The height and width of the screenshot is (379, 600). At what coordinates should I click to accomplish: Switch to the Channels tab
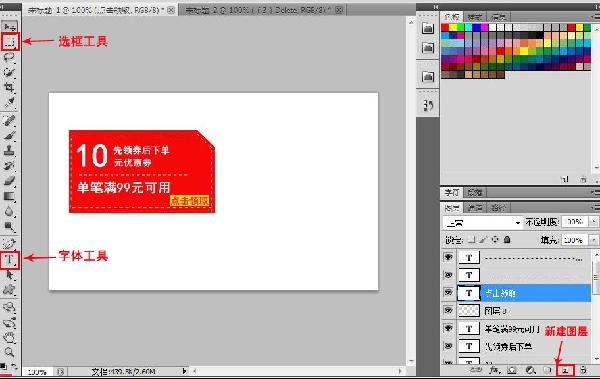[x=475, y=208]
